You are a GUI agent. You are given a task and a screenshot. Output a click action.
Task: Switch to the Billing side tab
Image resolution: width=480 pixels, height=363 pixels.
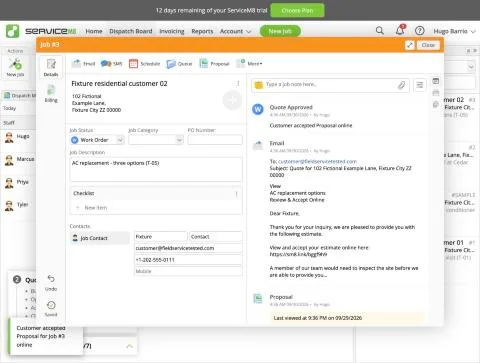click(x=51, y=93)
